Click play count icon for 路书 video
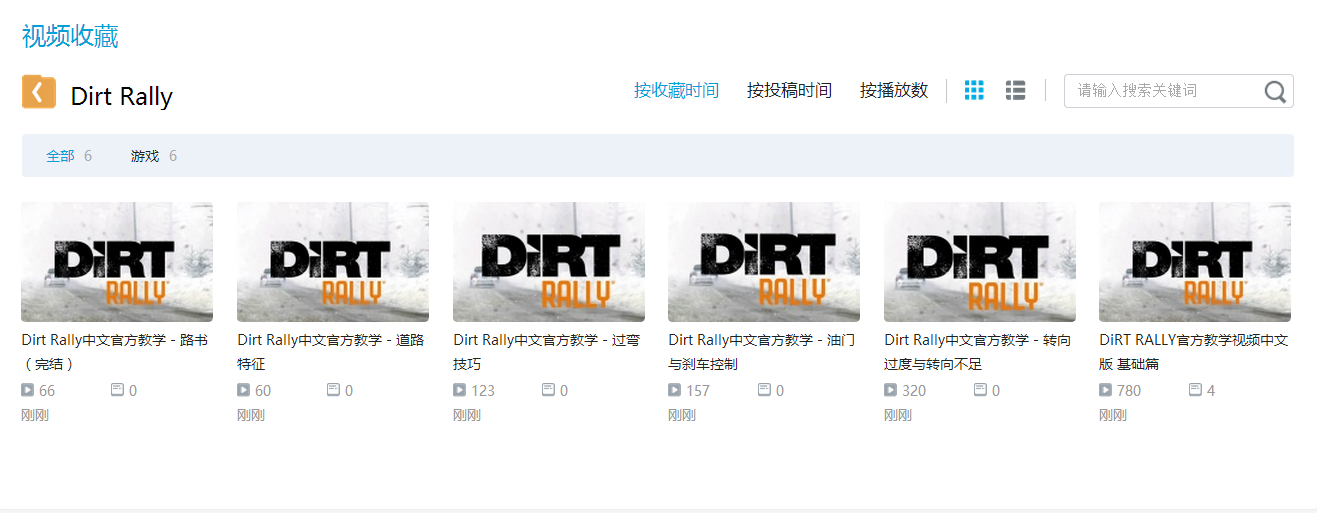 [x=28, y=390]
